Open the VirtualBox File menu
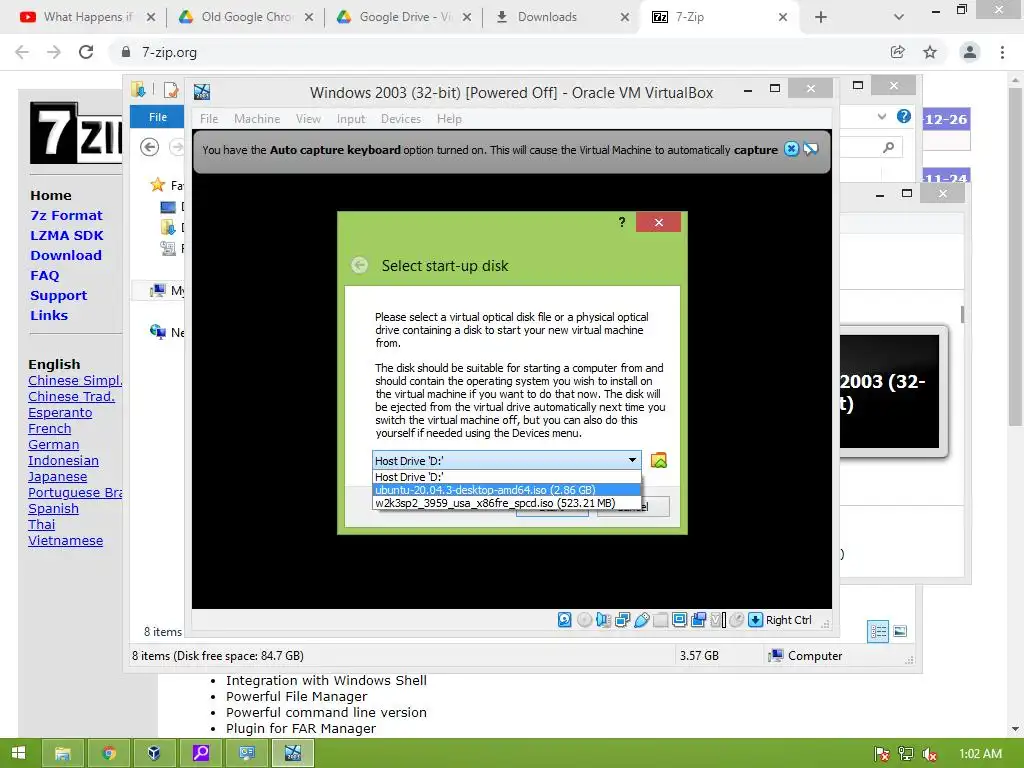This screenshot has width=1024, height=768. pos(209,118)
